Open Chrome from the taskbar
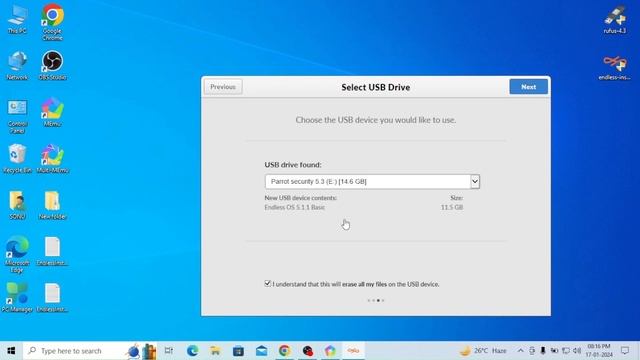Image resolution: width=640 pixels, height=360 pixels. tap(284, 351)
